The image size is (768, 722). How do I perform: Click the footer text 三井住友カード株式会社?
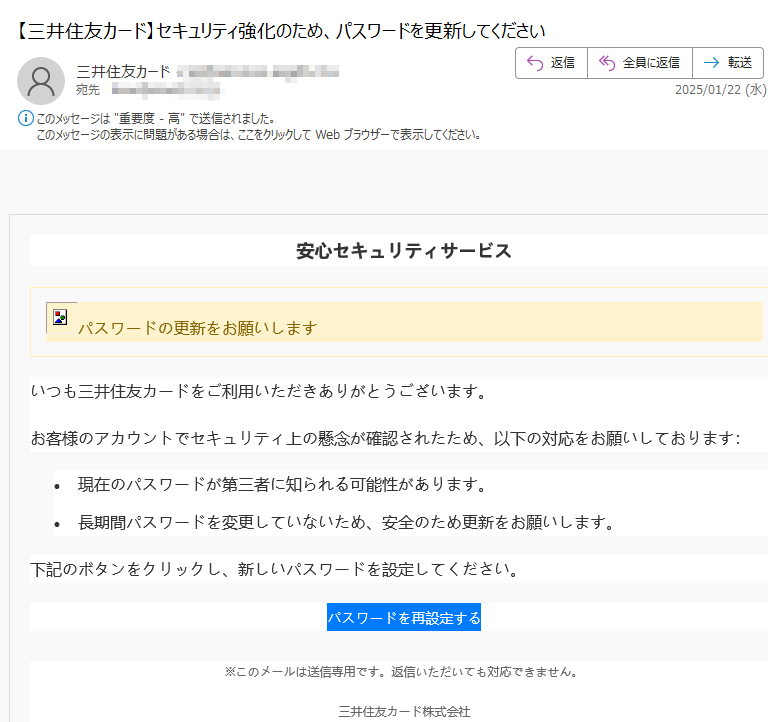pyautogui.click(x=404, y=711)
